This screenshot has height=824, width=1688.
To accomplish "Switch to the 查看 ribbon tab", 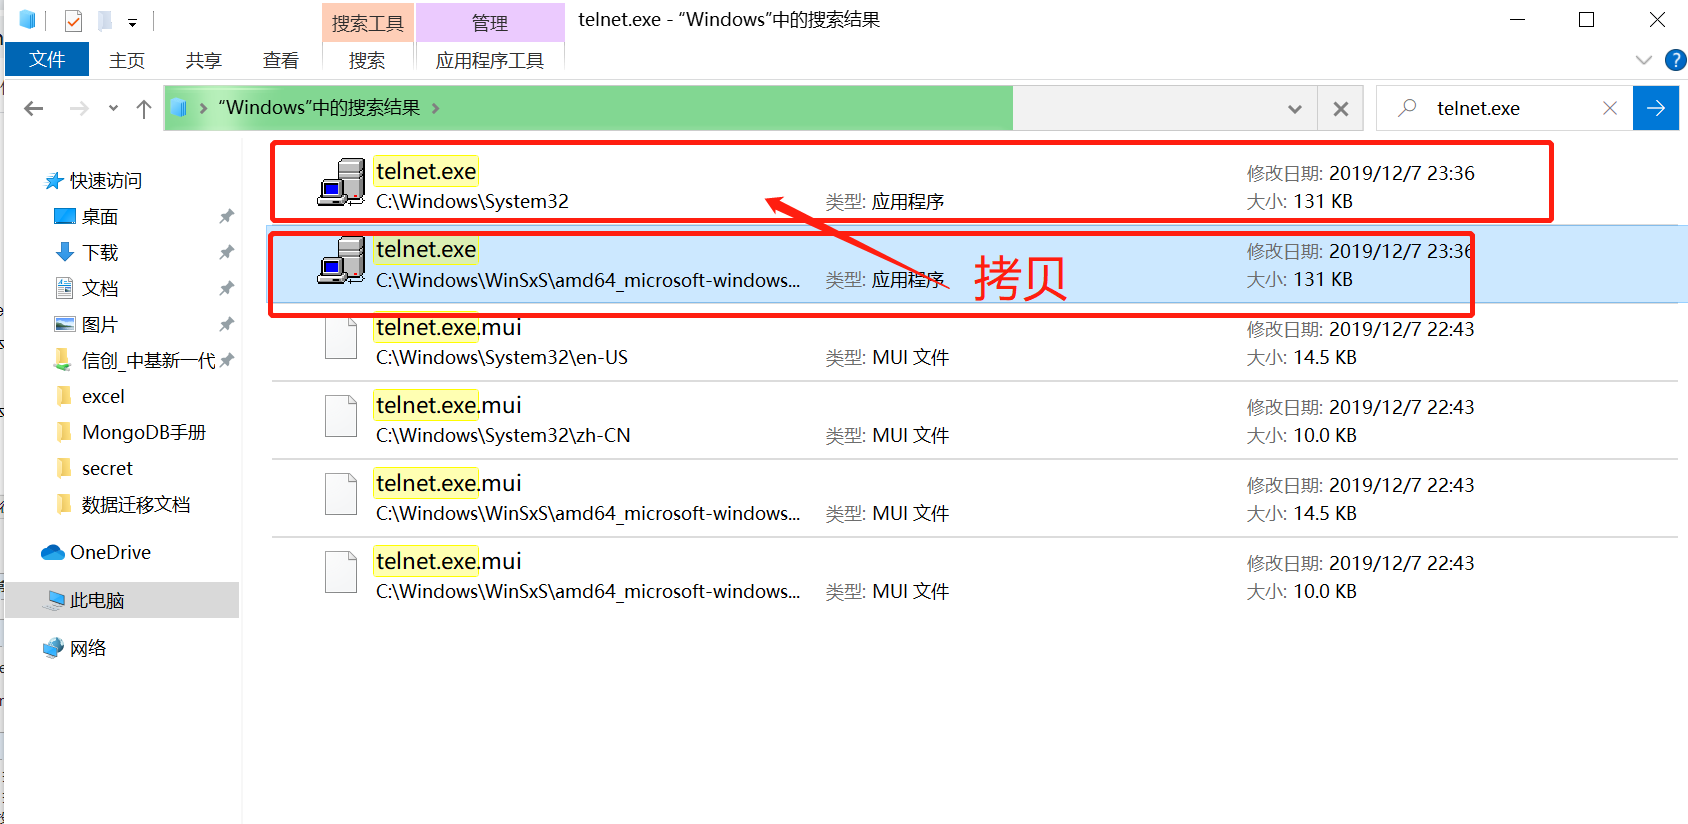I will pos(281,61).
